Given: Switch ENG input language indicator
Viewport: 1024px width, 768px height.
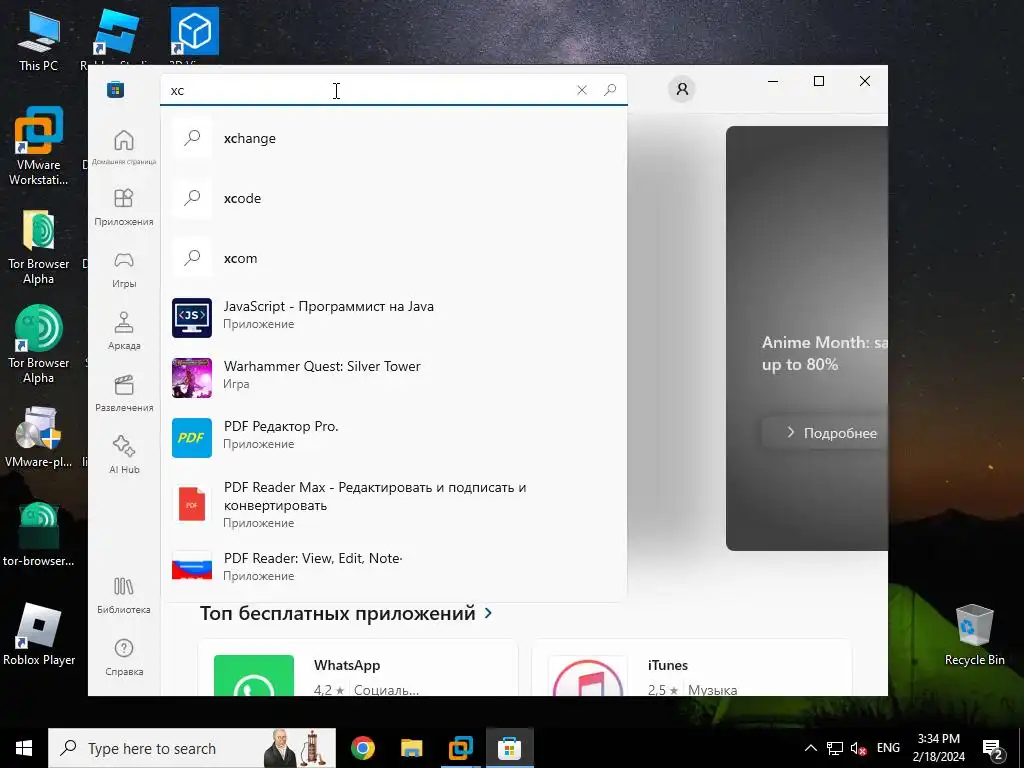Looking at the screenshot, I should (888, 748).
